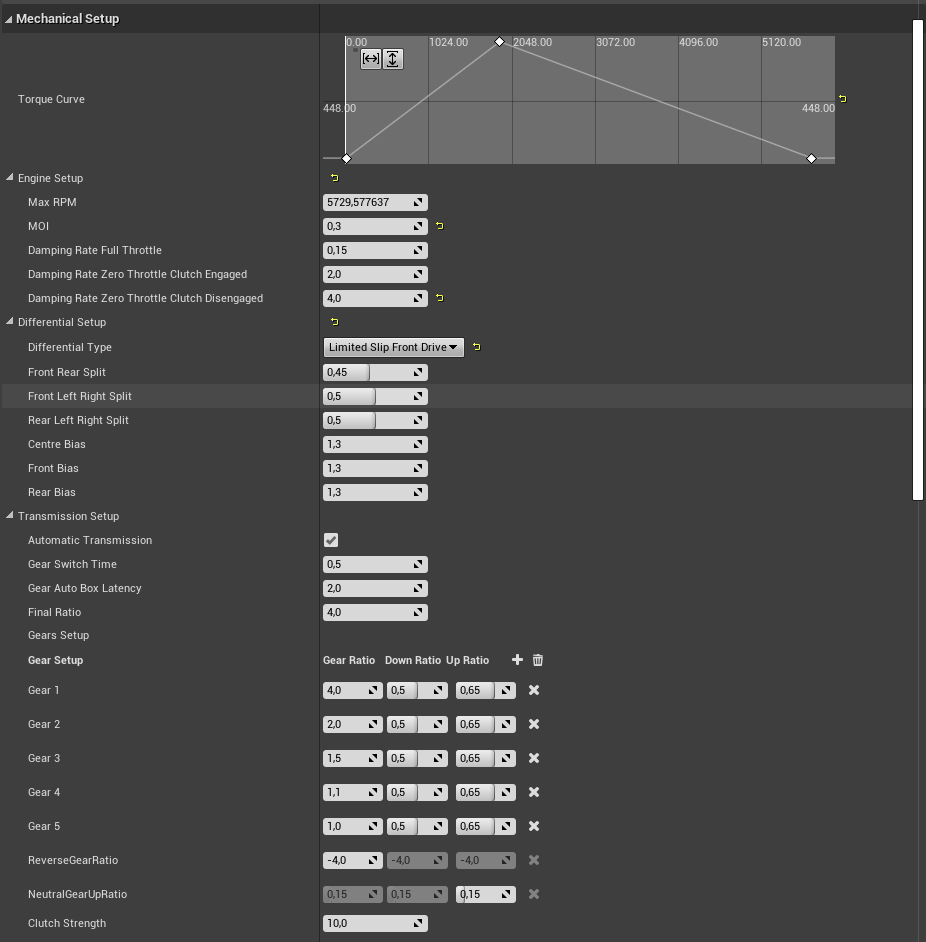Remove Gear 3 with X icon
Viewport: 926px width, 942px height.
(534, 758)
